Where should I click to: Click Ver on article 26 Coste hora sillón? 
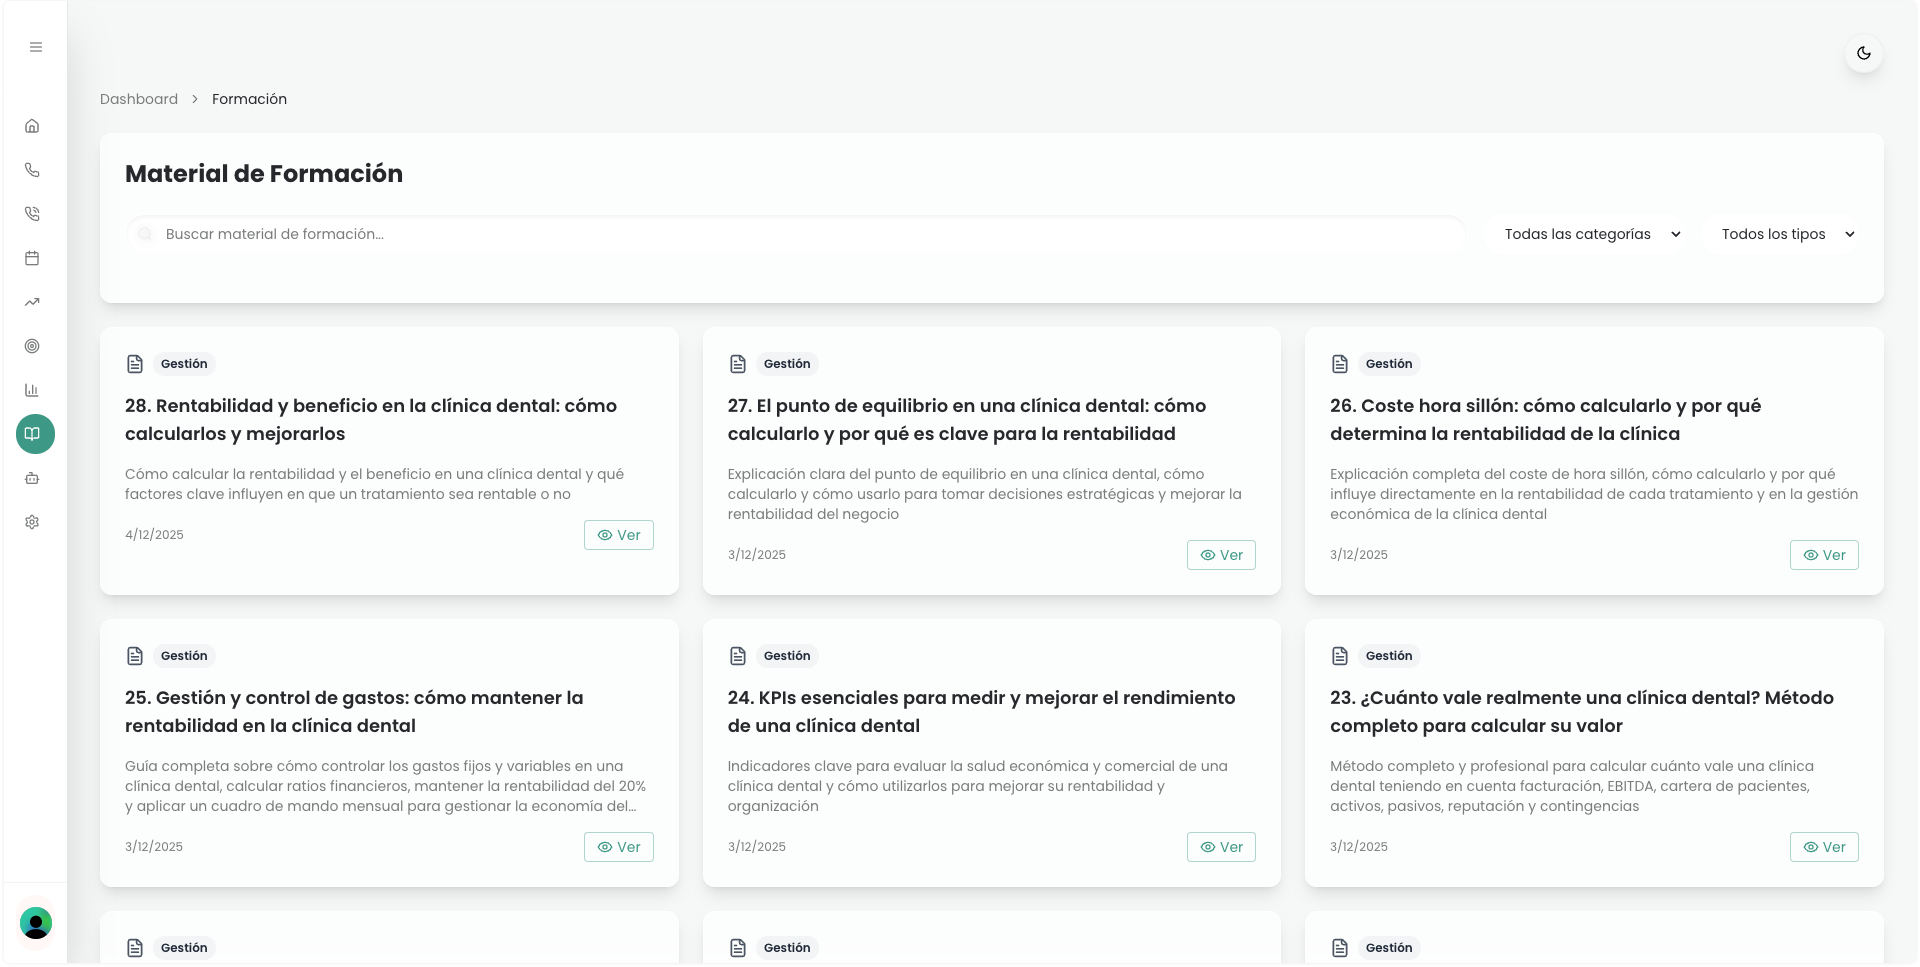[1824, 555]
